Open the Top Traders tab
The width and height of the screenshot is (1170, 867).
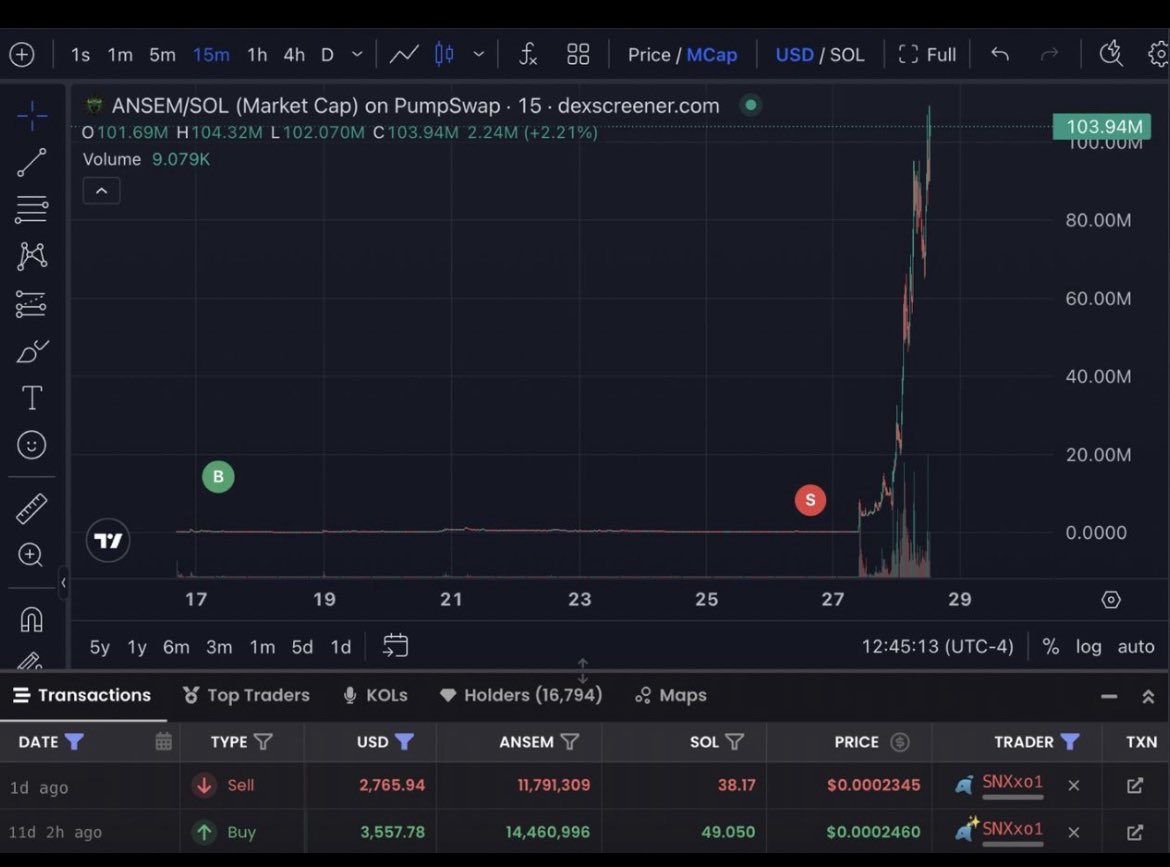tap(246, 695)
